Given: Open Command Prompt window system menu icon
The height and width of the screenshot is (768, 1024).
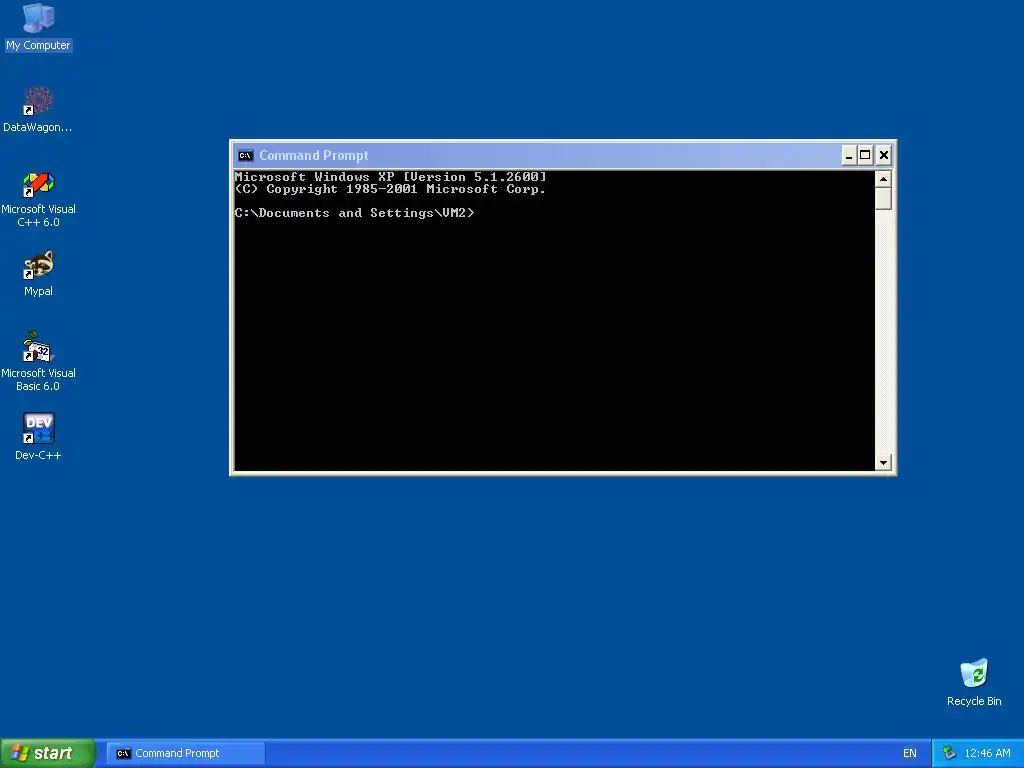Looking at the screenshot, I should [246, 155].
